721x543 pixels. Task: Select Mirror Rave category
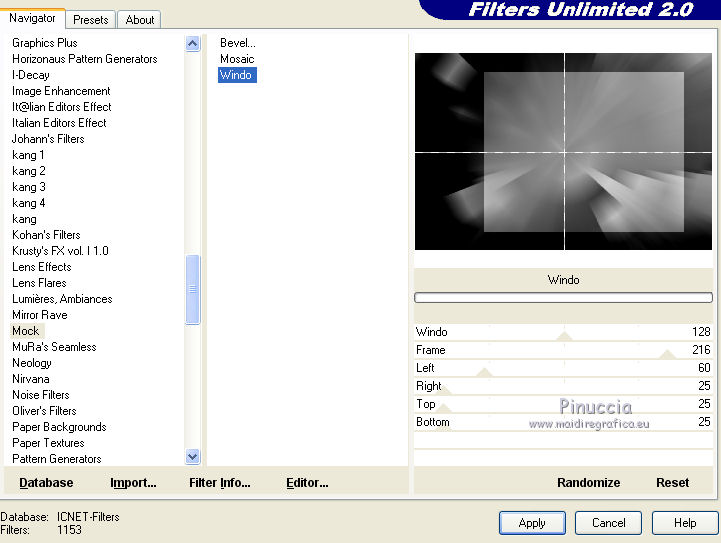pyautogui.click(x=40, y=315)
